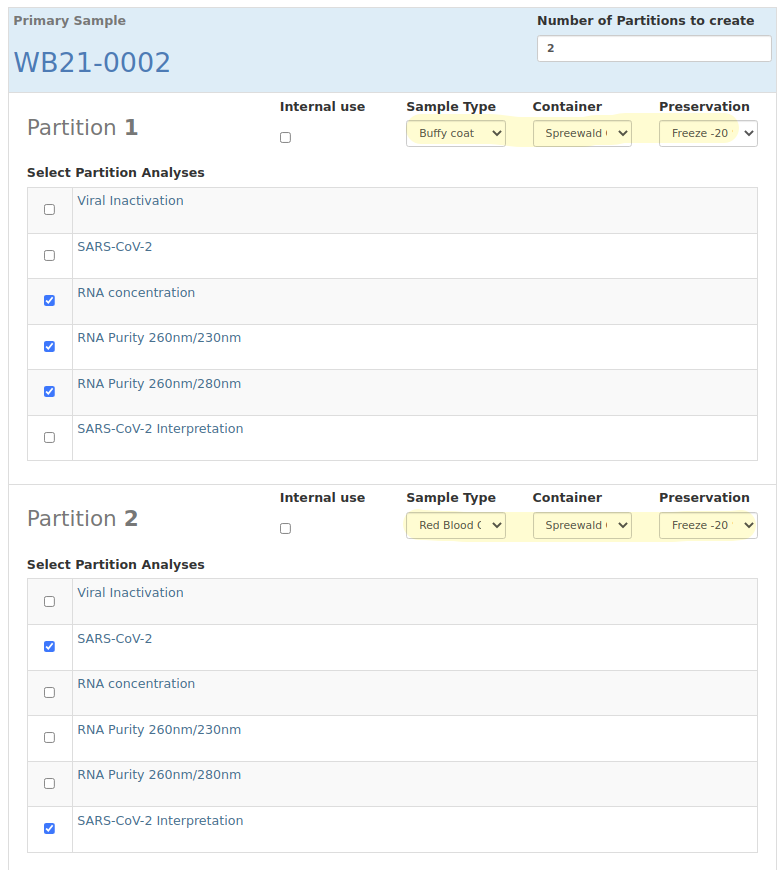Uncheck SARS-CoV-2 Interpretation in Partition 2
The image size is (780, 870).
click(50, 829)
